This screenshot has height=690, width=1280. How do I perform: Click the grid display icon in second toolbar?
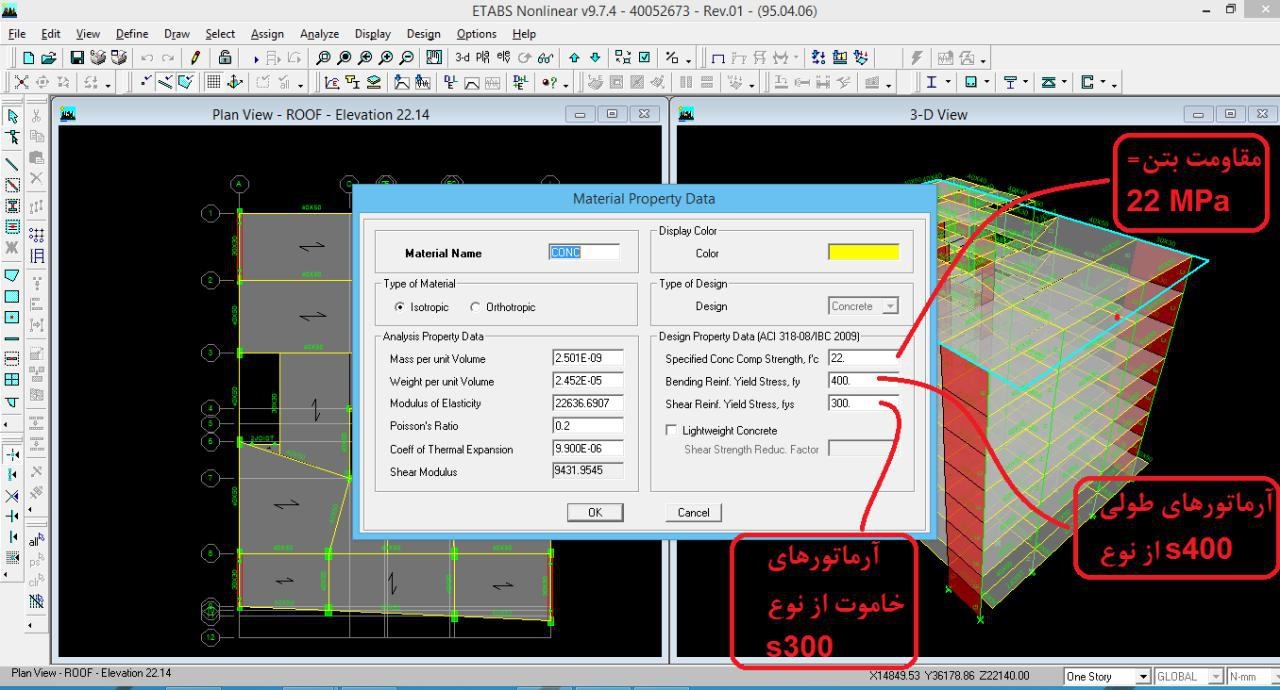pyautogui.click(x=214, y=82)
